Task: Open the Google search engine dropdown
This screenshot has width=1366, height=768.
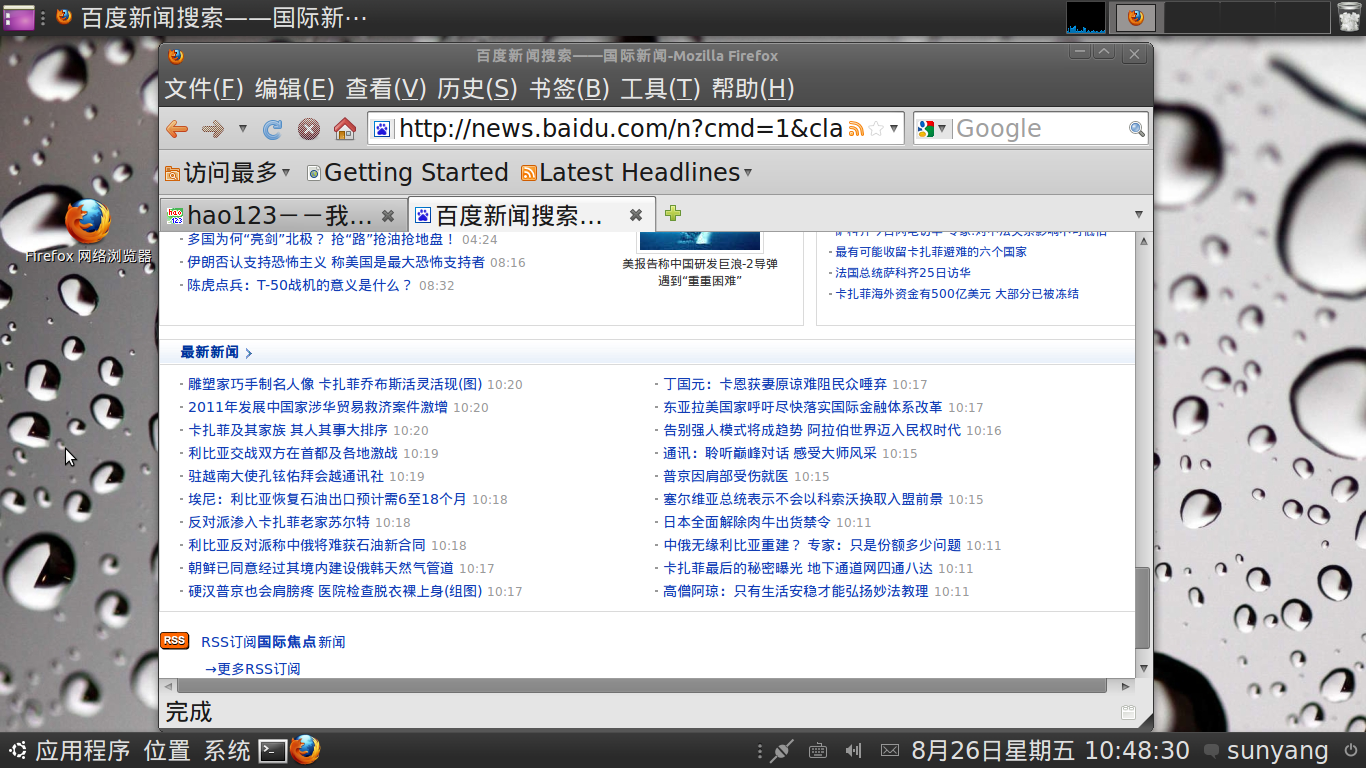Action: click(934, 129)
